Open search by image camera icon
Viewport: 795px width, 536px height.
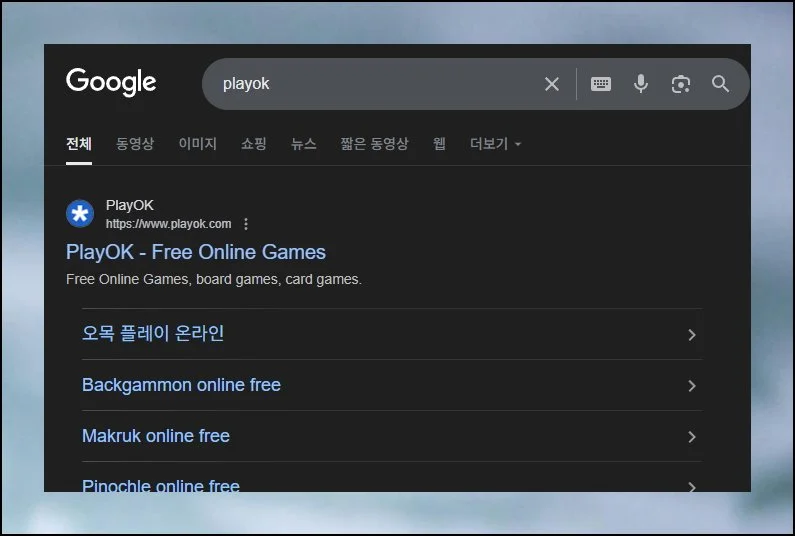click(681, 84)
